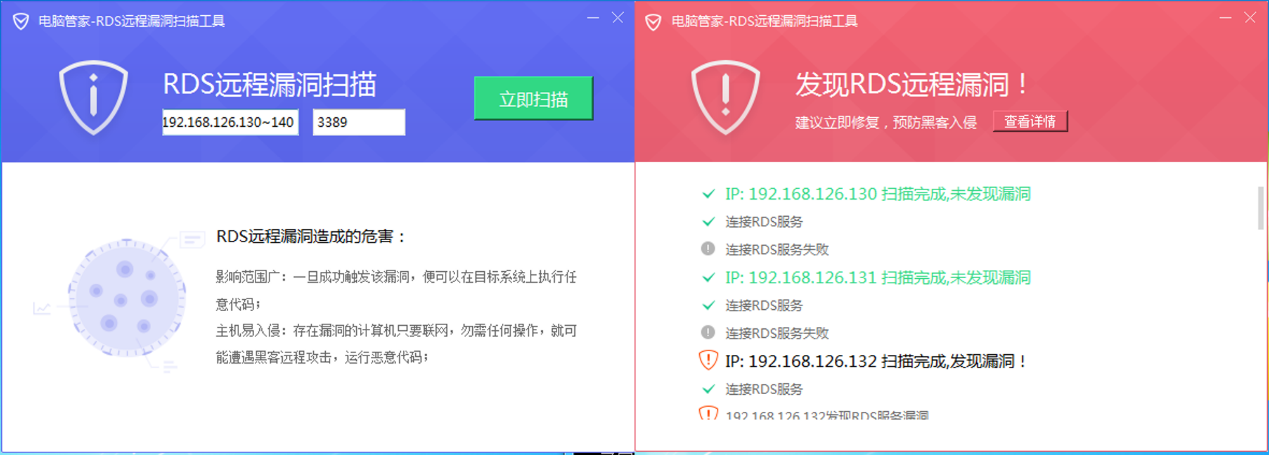Viewport: 1269px width, 455px height.
Task: Click the results list scrollbar thumb
Action: tap(1260, 208)
